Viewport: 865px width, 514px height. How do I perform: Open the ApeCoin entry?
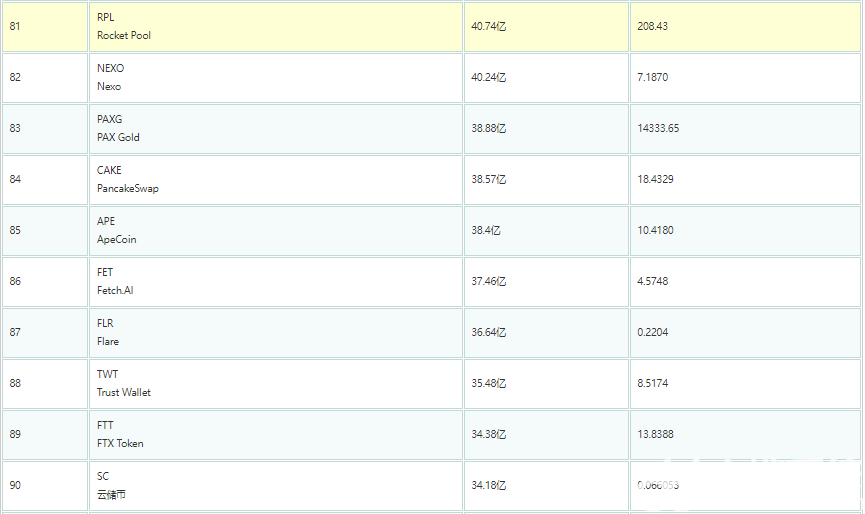pyautogui.click(x=116, y=239)
